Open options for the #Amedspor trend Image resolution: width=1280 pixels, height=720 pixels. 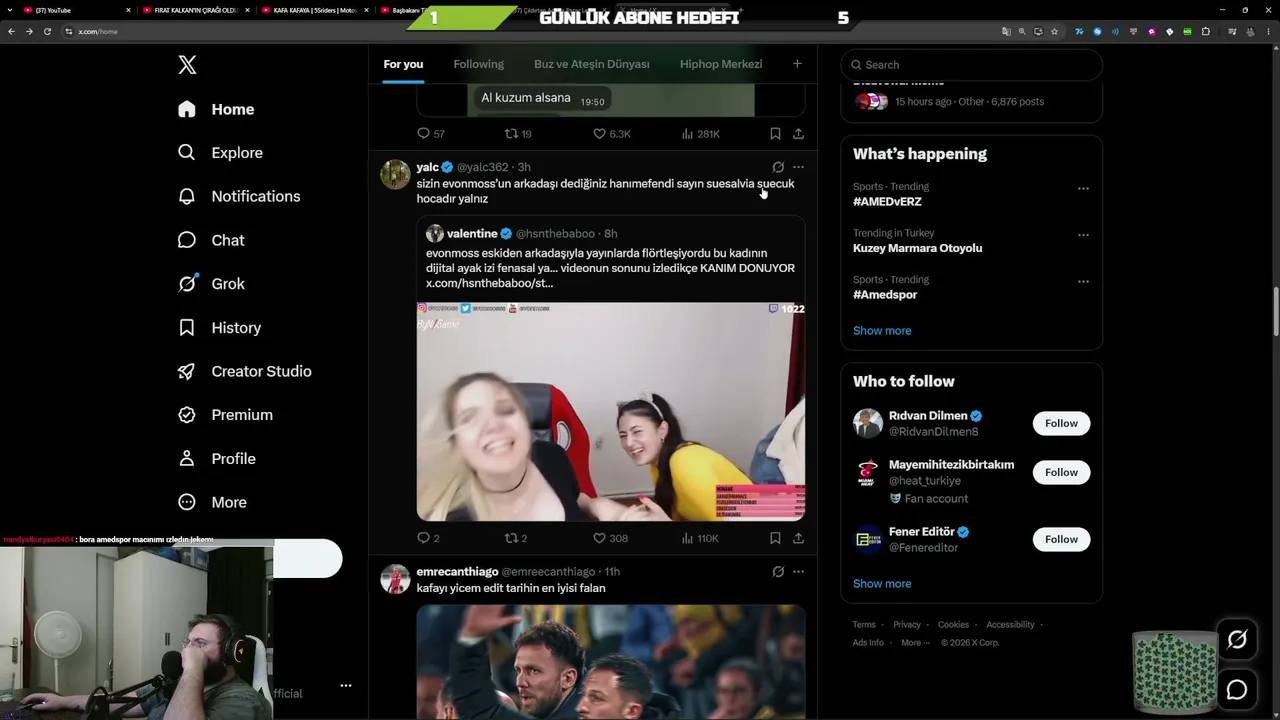[x=1083, y=282]
